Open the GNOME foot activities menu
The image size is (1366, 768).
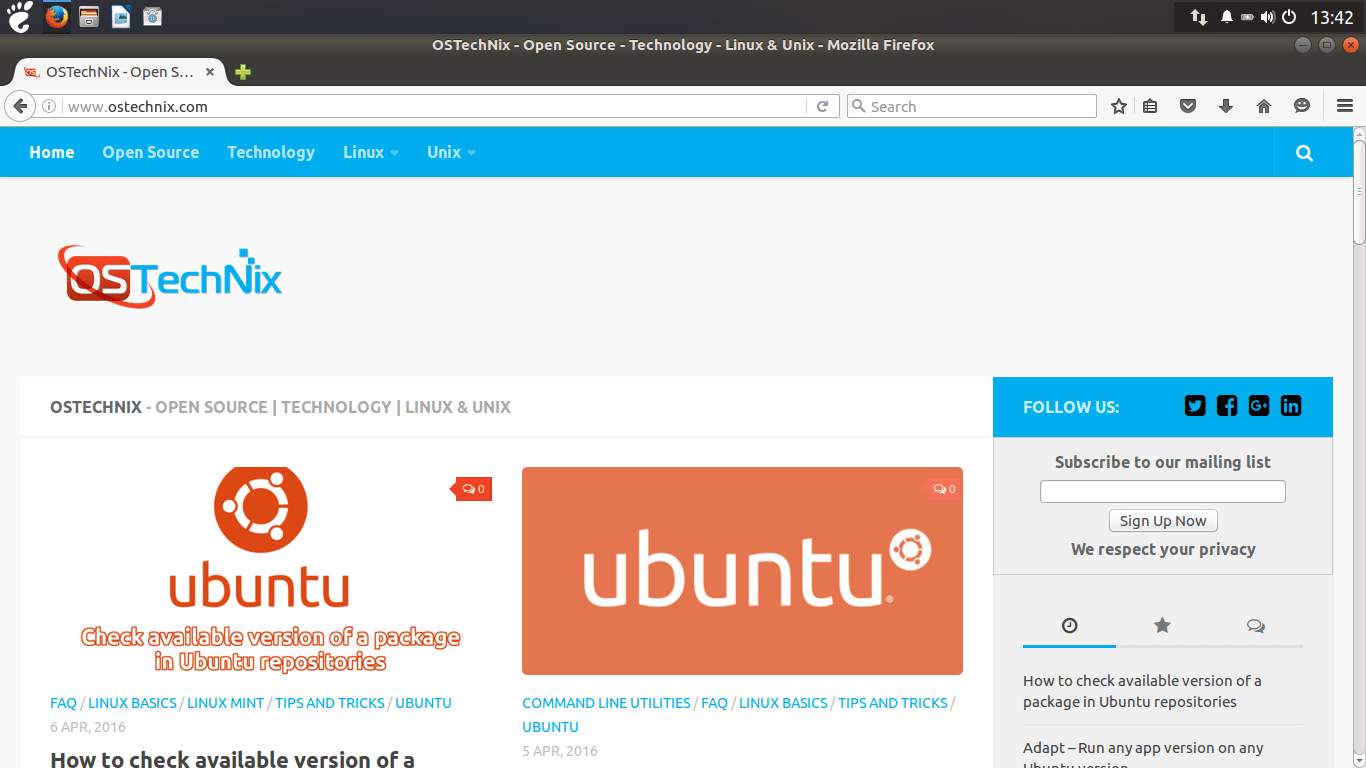click(x=19, y=16)
